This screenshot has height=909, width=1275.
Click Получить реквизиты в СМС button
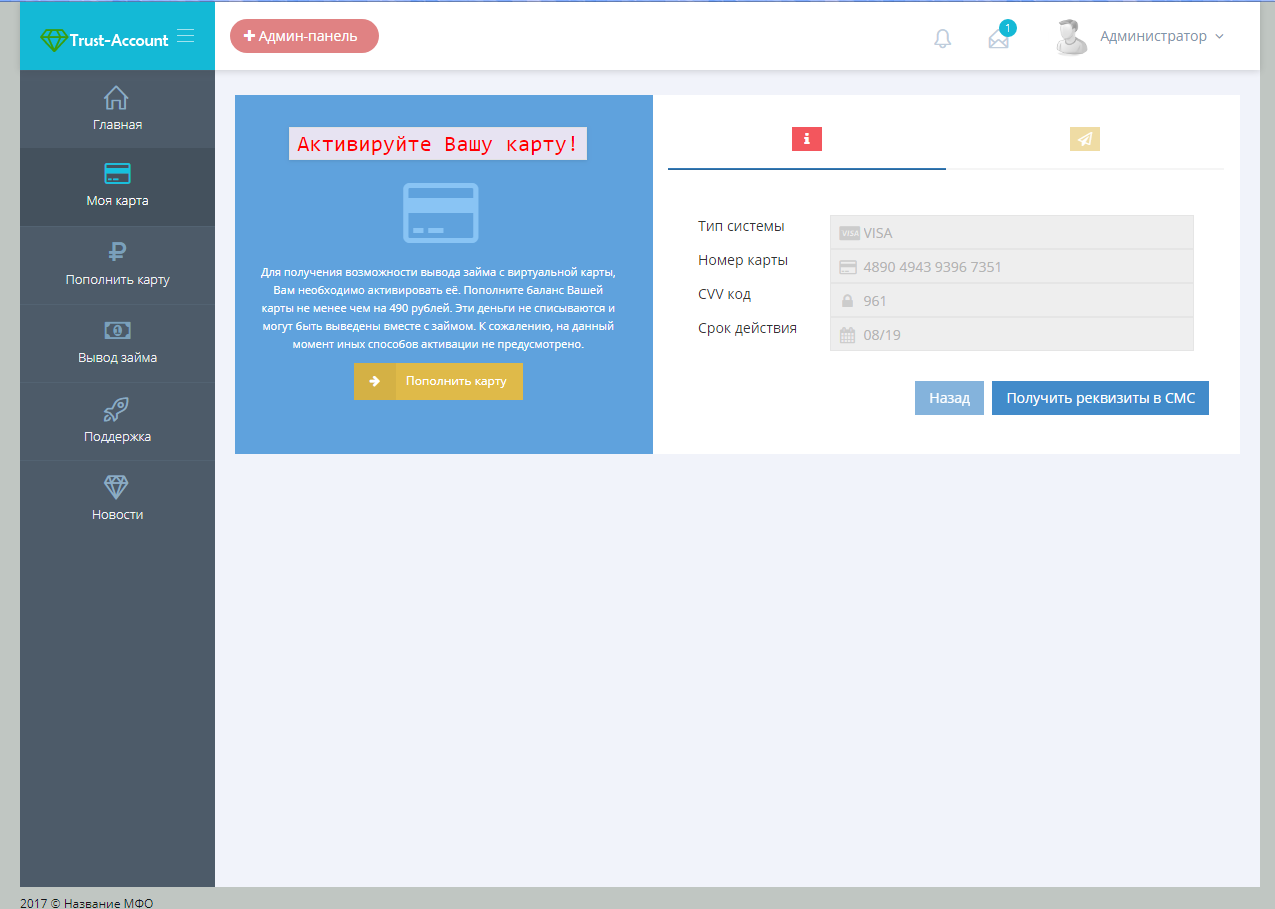[1100, 398]
